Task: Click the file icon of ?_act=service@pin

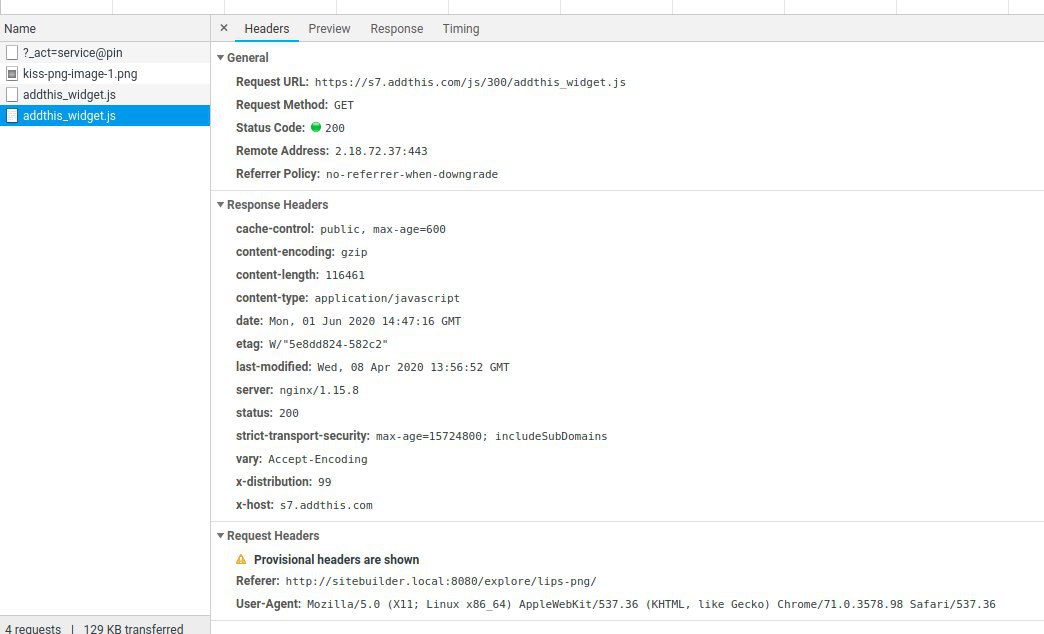Action: pyautogui.click(x=12, y=53)
